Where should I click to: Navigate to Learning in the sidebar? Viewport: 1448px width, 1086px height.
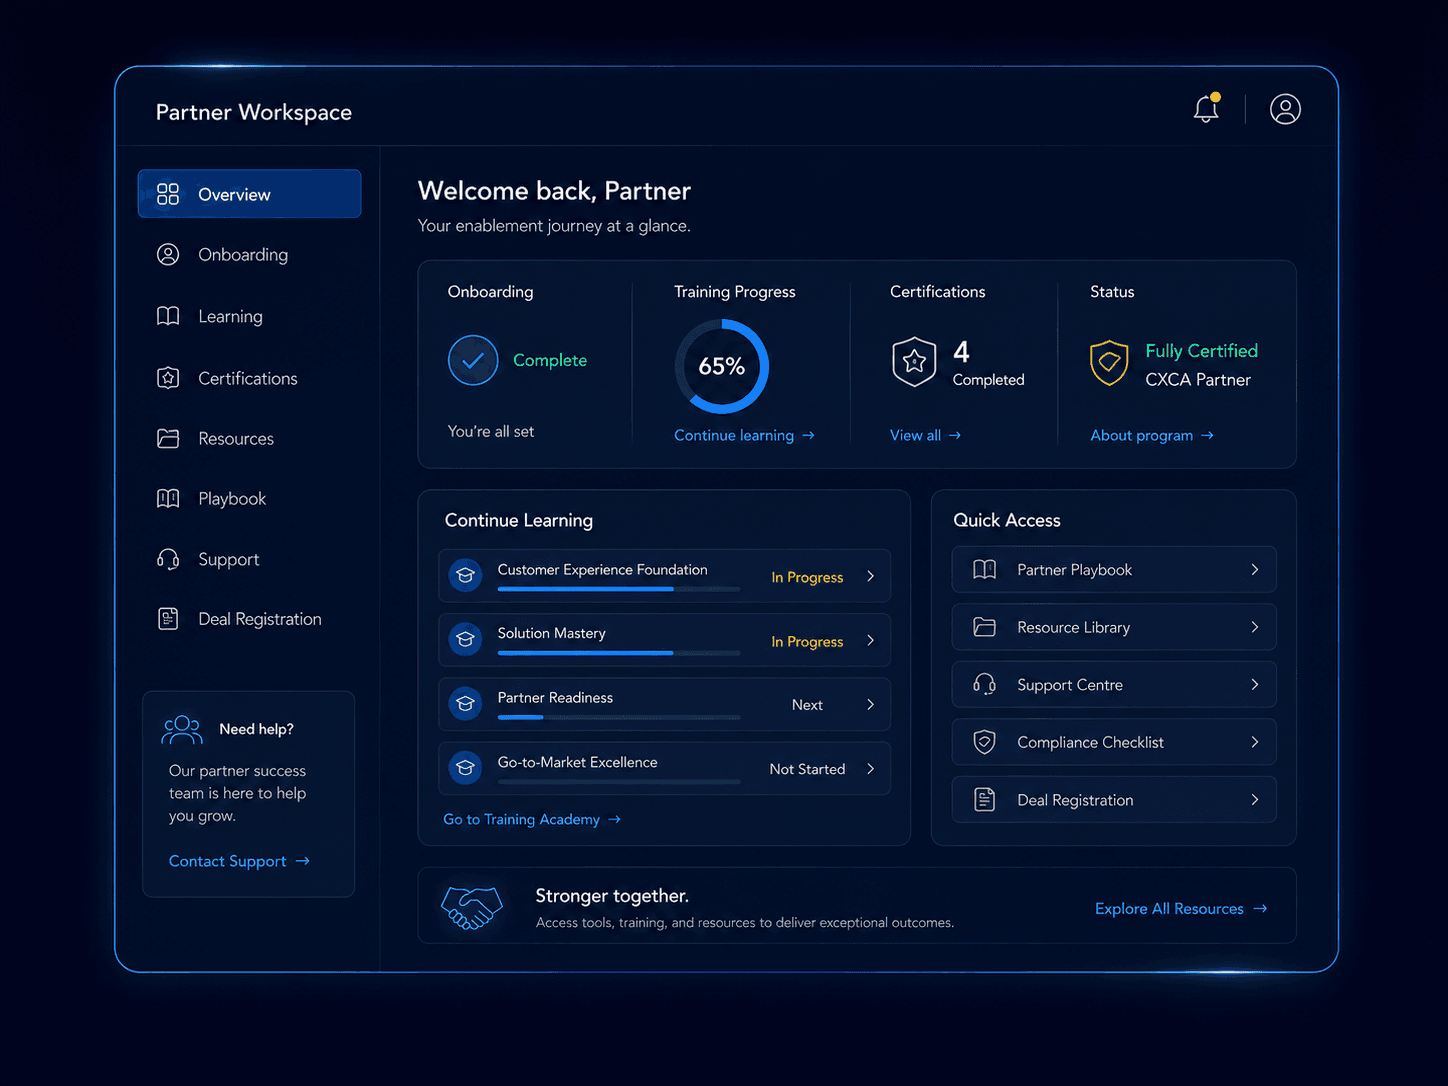coord(230,316)
